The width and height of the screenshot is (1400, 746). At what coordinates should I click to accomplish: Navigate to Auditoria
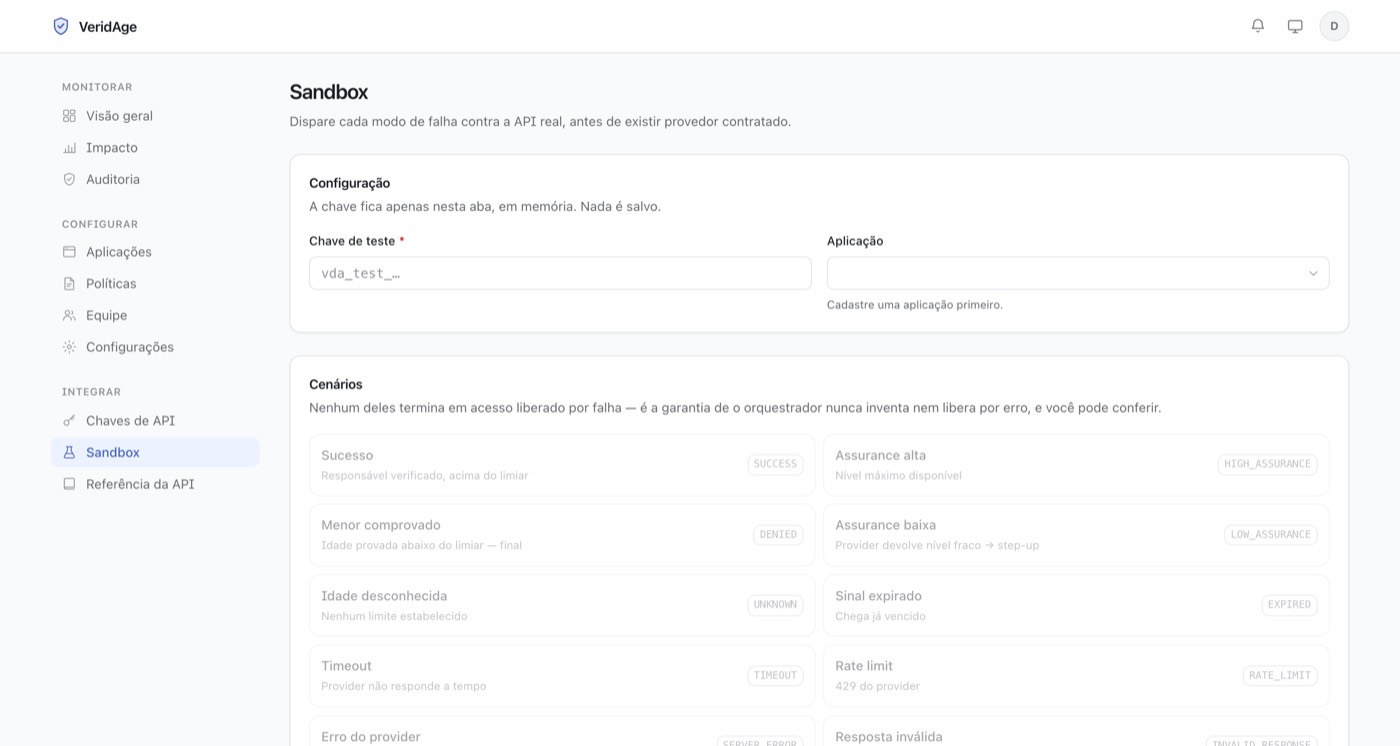[155, 180]
